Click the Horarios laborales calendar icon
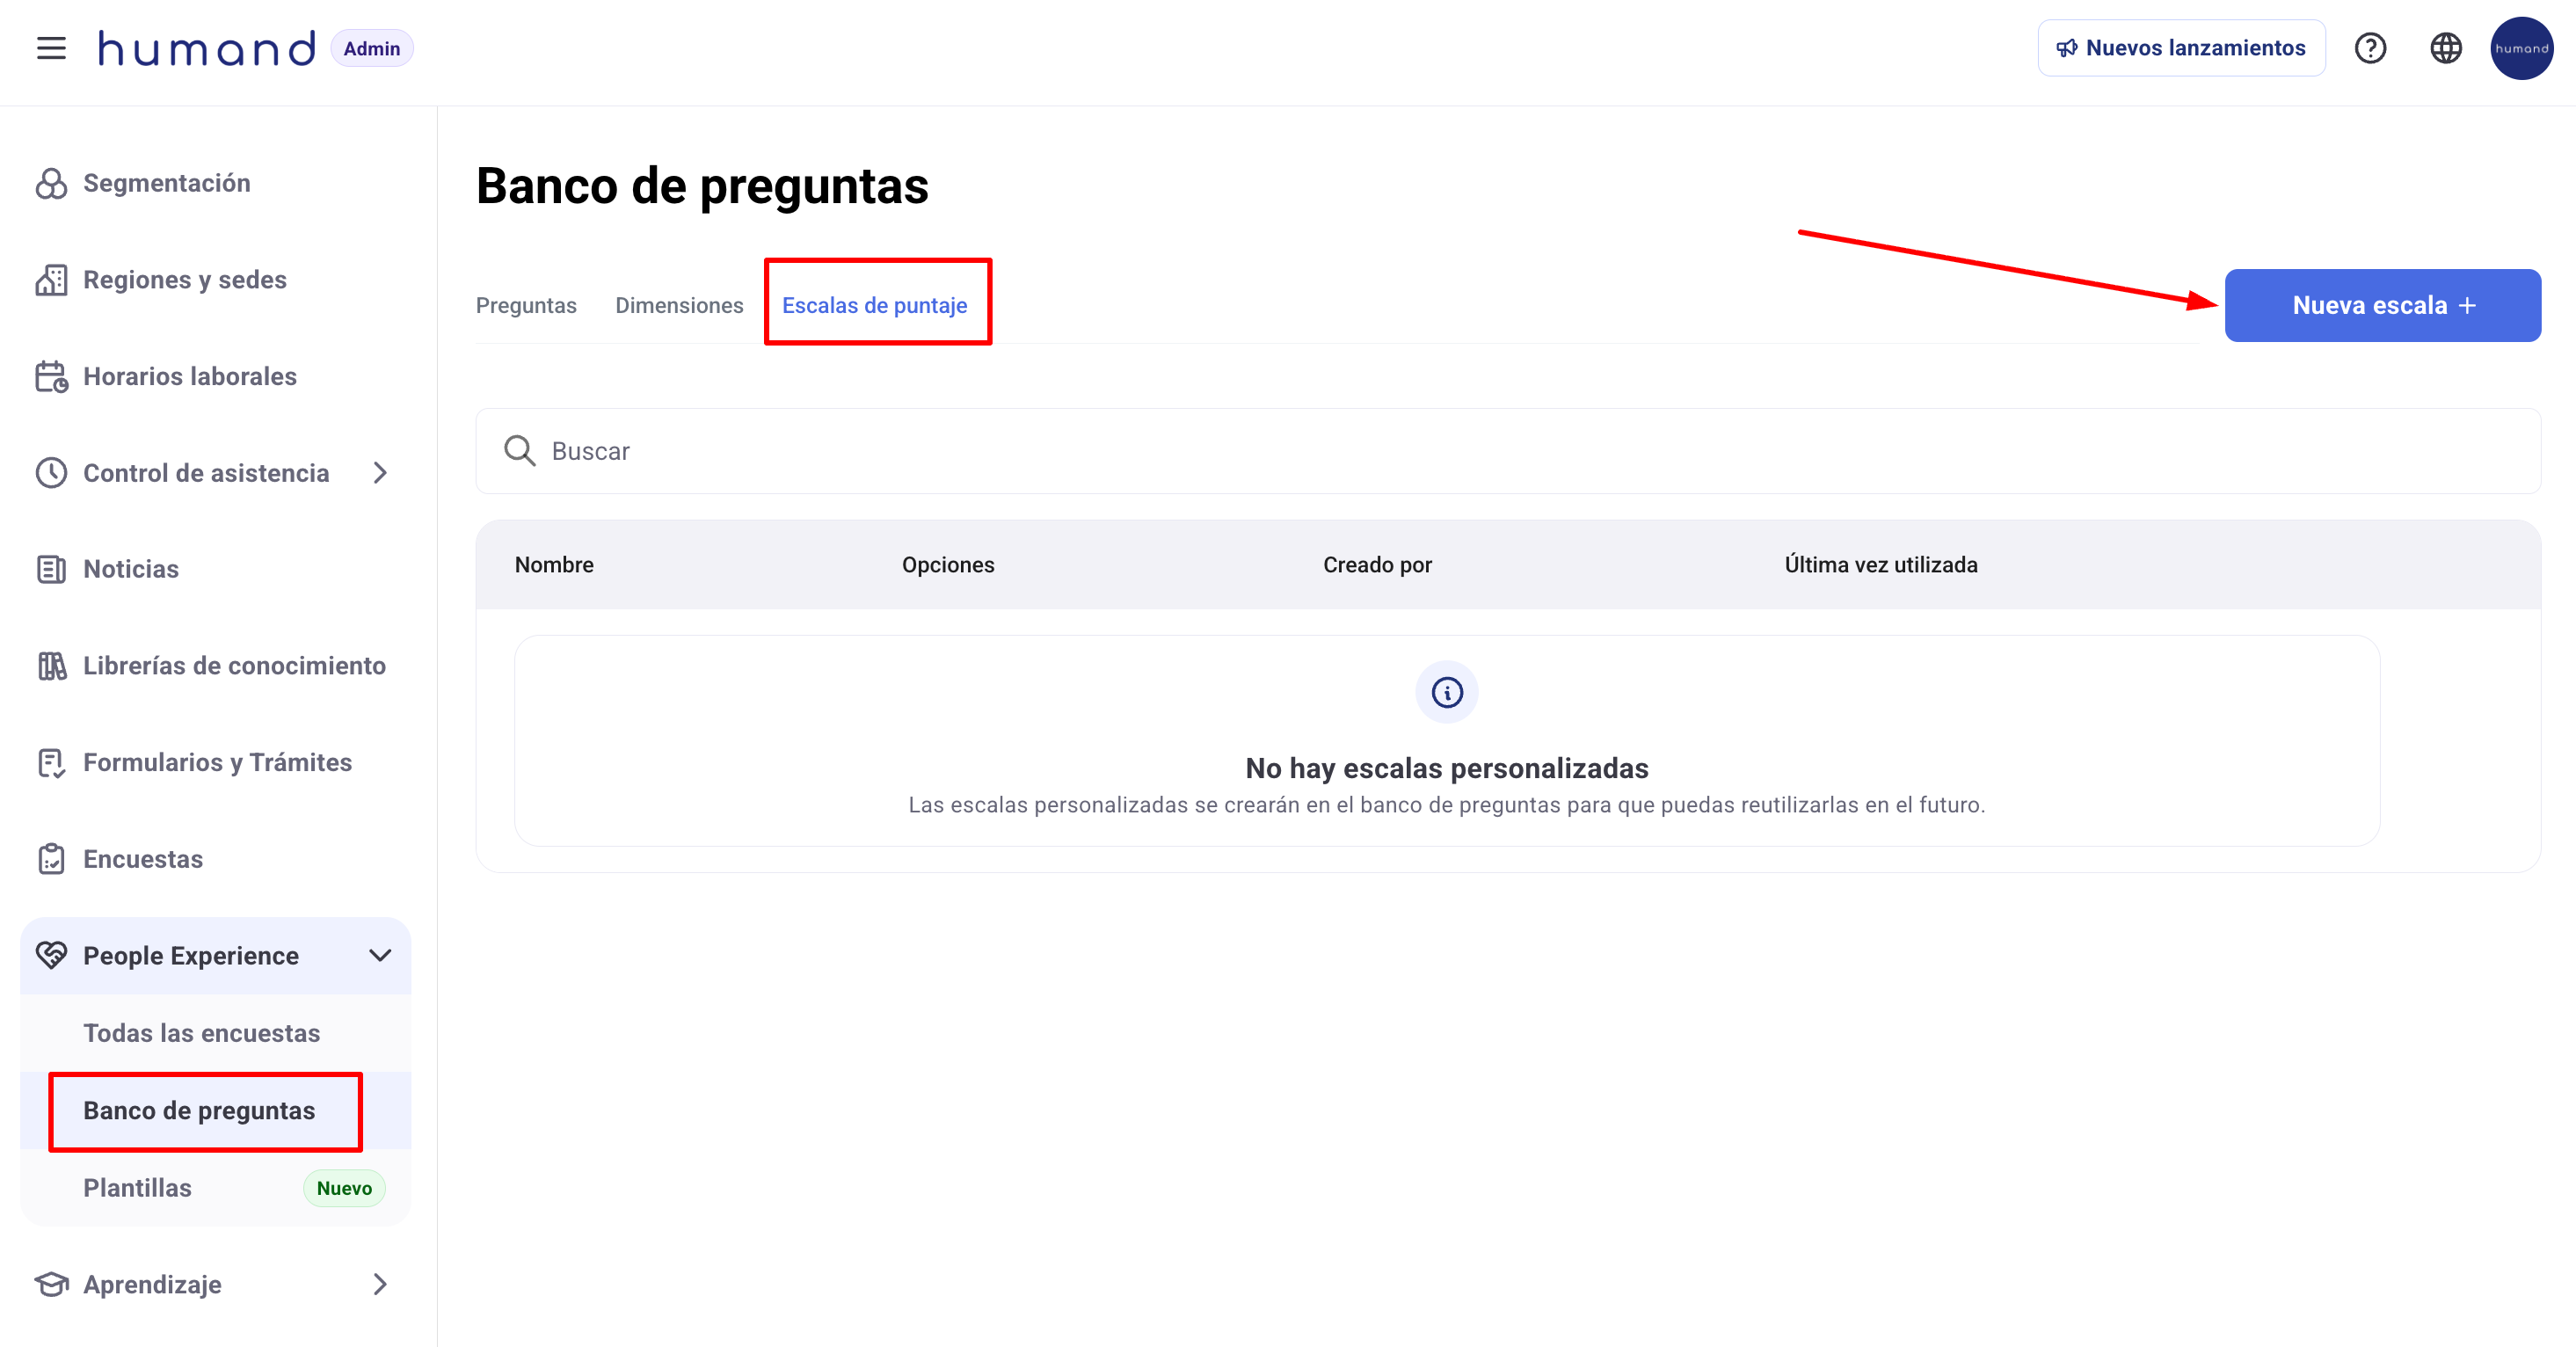 coord(51,377)
